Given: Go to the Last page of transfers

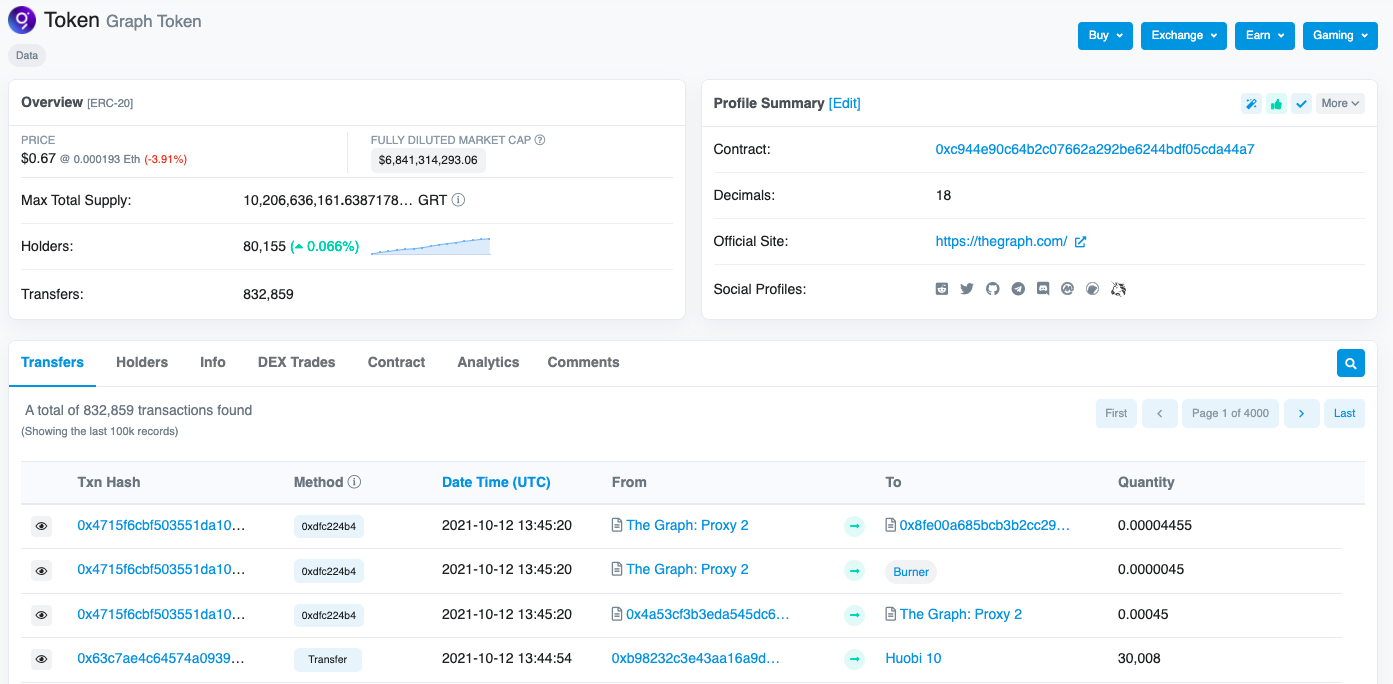Looking at the screenshot, I should click(x=1344, y=413).
